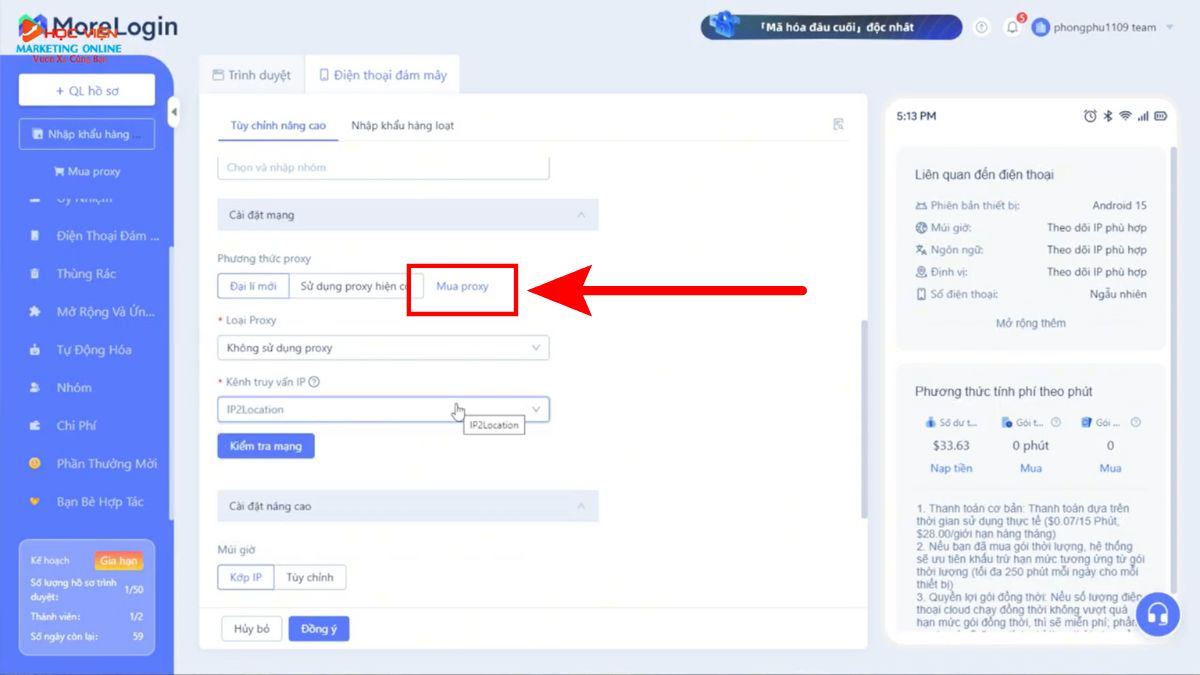
Task: Click the help icon beside Kênh truy vấn IP
Action: coord(314,382)
